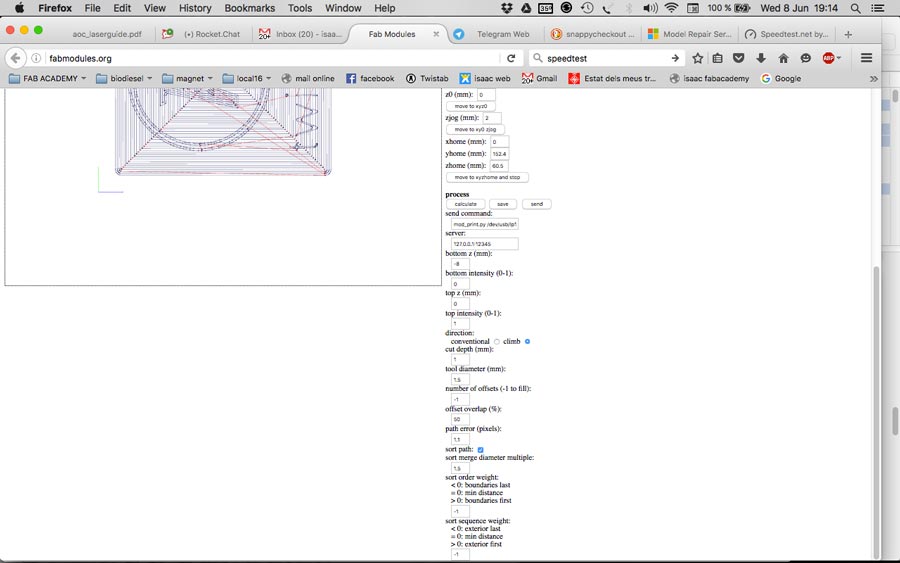Reload the fabmodules.org page
The height and width of the screenshot is (563, 900).
point(511,58)
